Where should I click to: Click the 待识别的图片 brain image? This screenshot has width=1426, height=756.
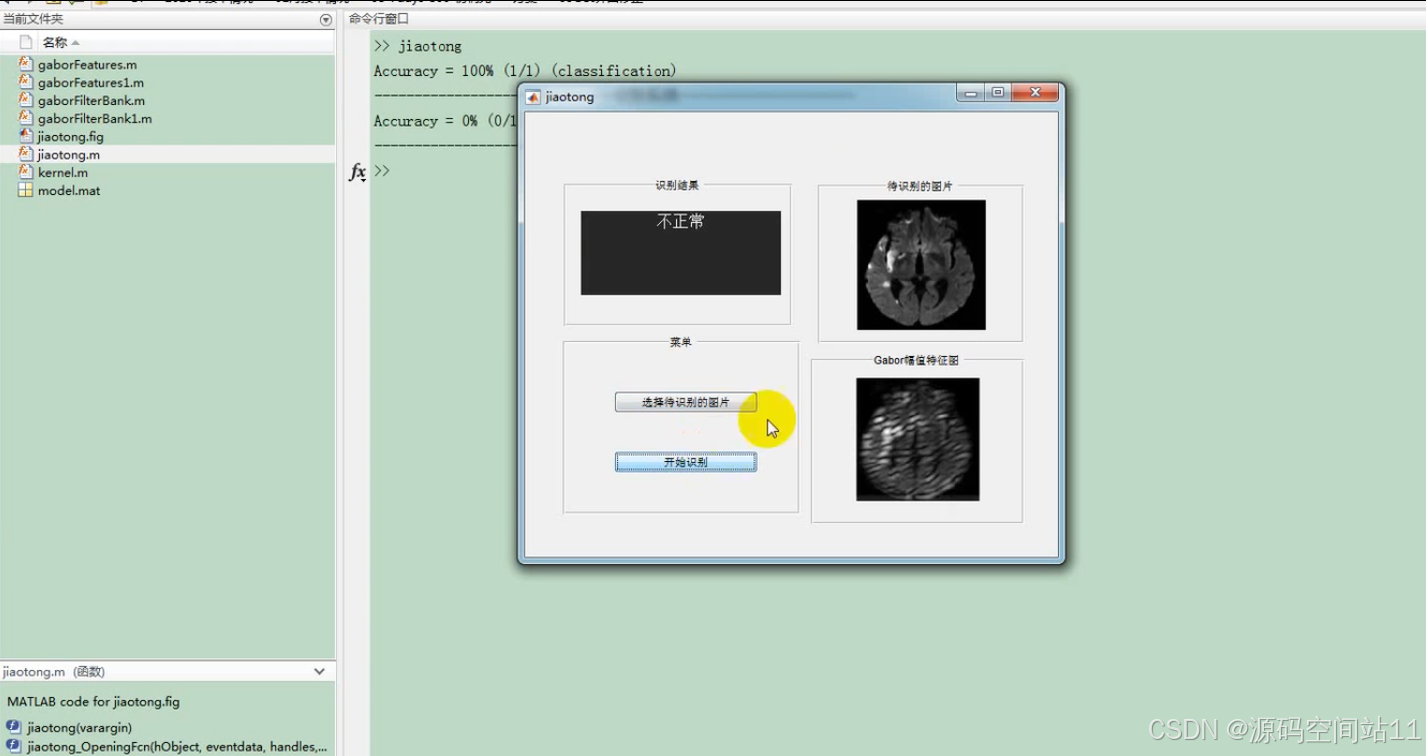(918, 264)
